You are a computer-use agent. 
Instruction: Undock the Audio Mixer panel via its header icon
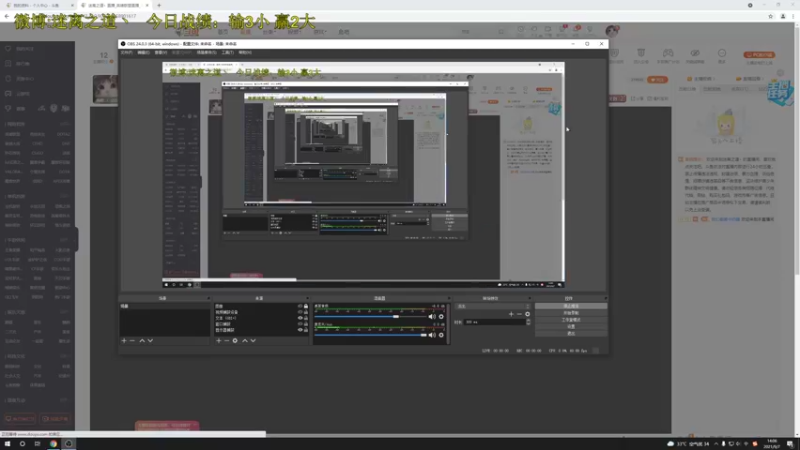[449, 298]
